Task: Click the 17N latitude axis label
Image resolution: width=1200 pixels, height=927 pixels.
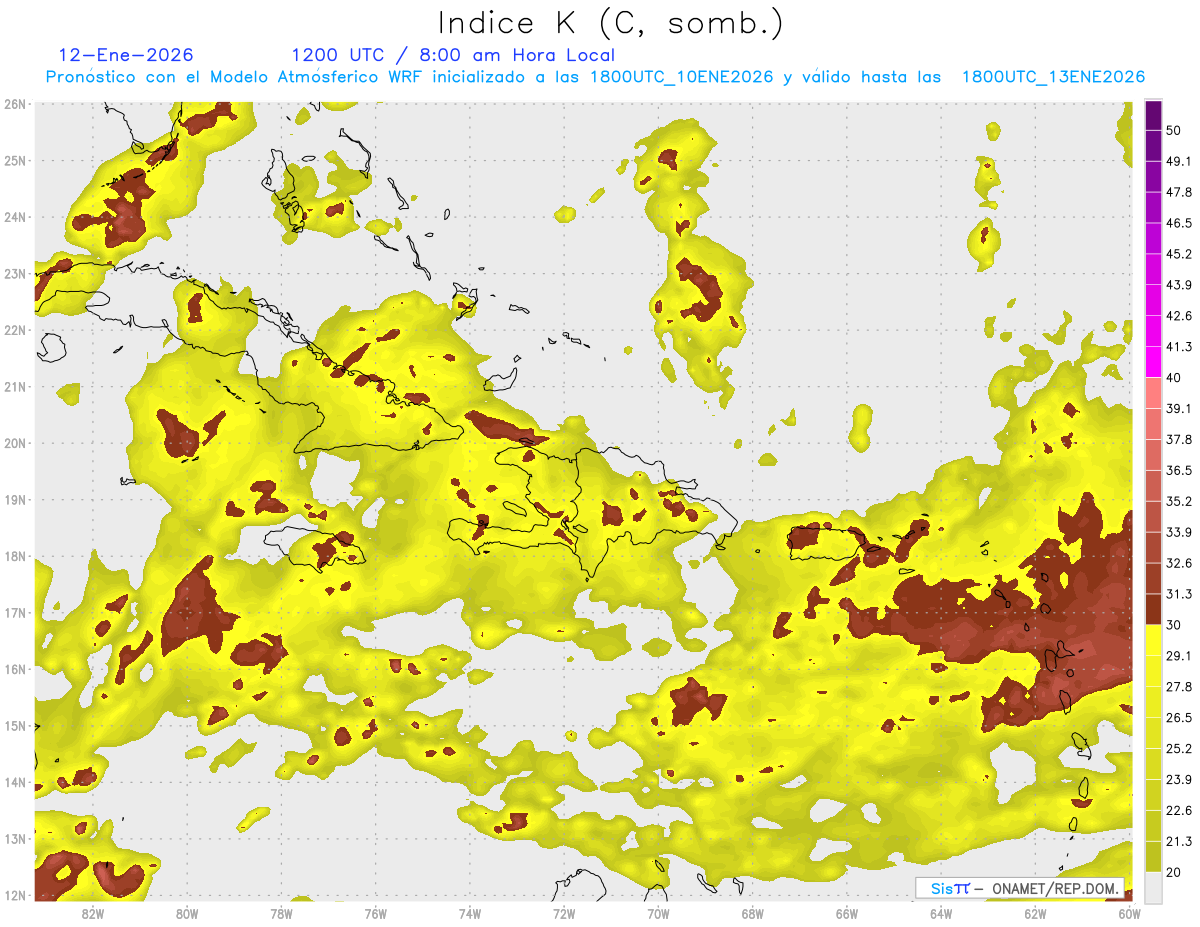Action: 15,612
